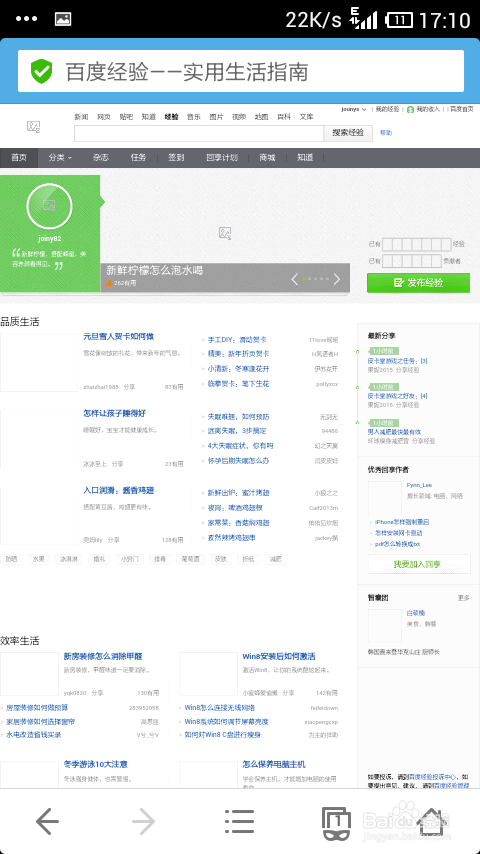
Task: Click the 我的收入 green icon link
Action: (x=423, y=109)
